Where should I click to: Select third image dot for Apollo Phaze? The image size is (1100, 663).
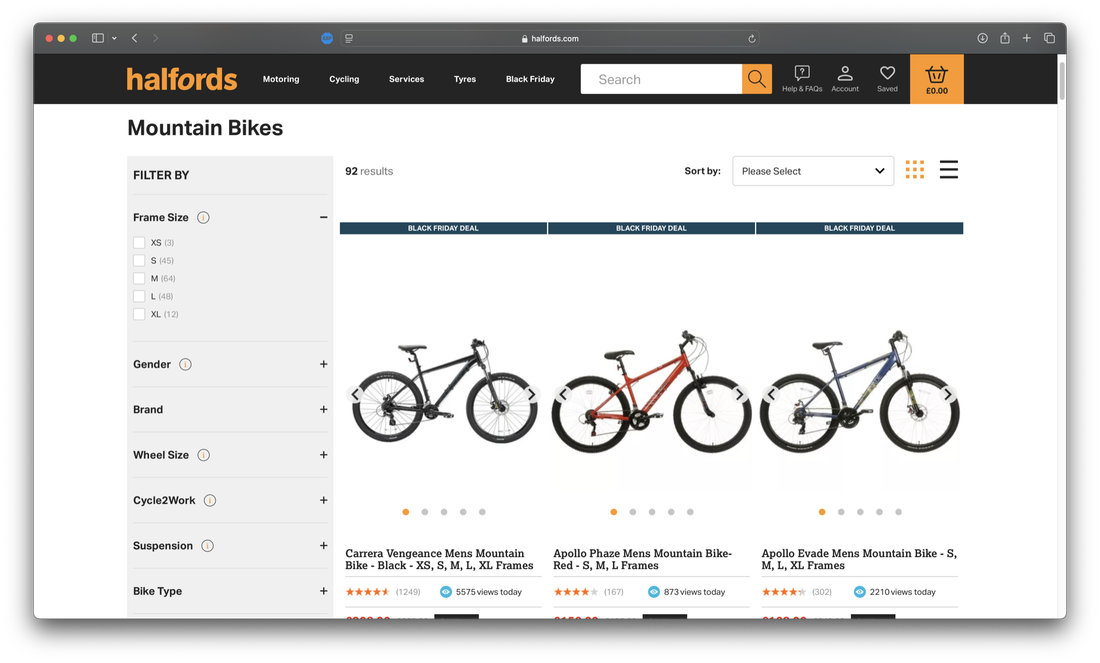pos(652,512)
